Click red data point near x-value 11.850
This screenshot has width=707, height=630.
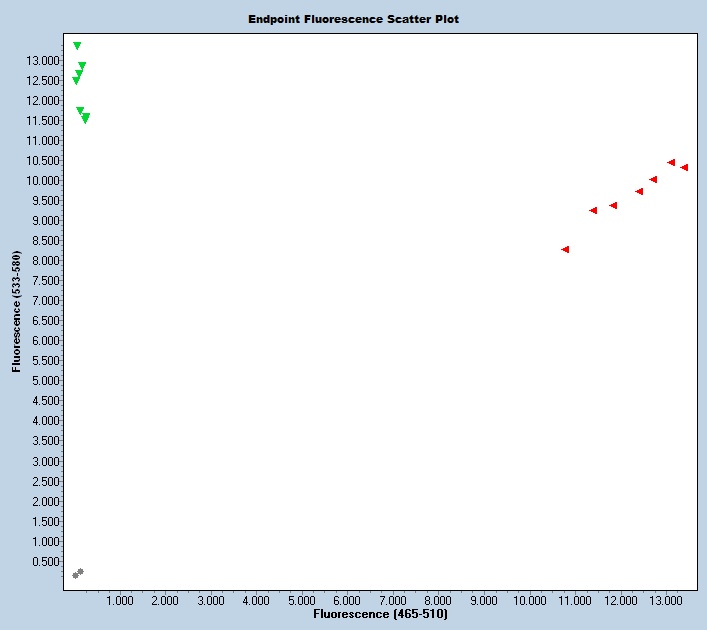[613, 205]
